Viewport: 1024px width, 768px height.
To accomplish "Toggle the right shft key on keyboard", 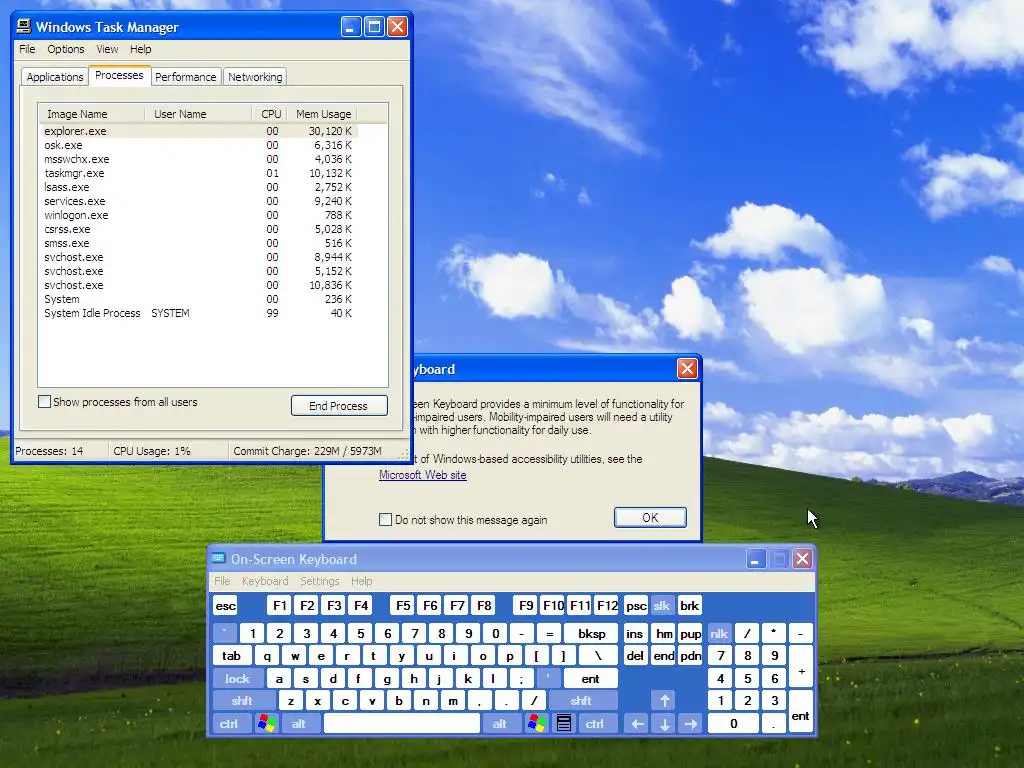I will (581, 701).
